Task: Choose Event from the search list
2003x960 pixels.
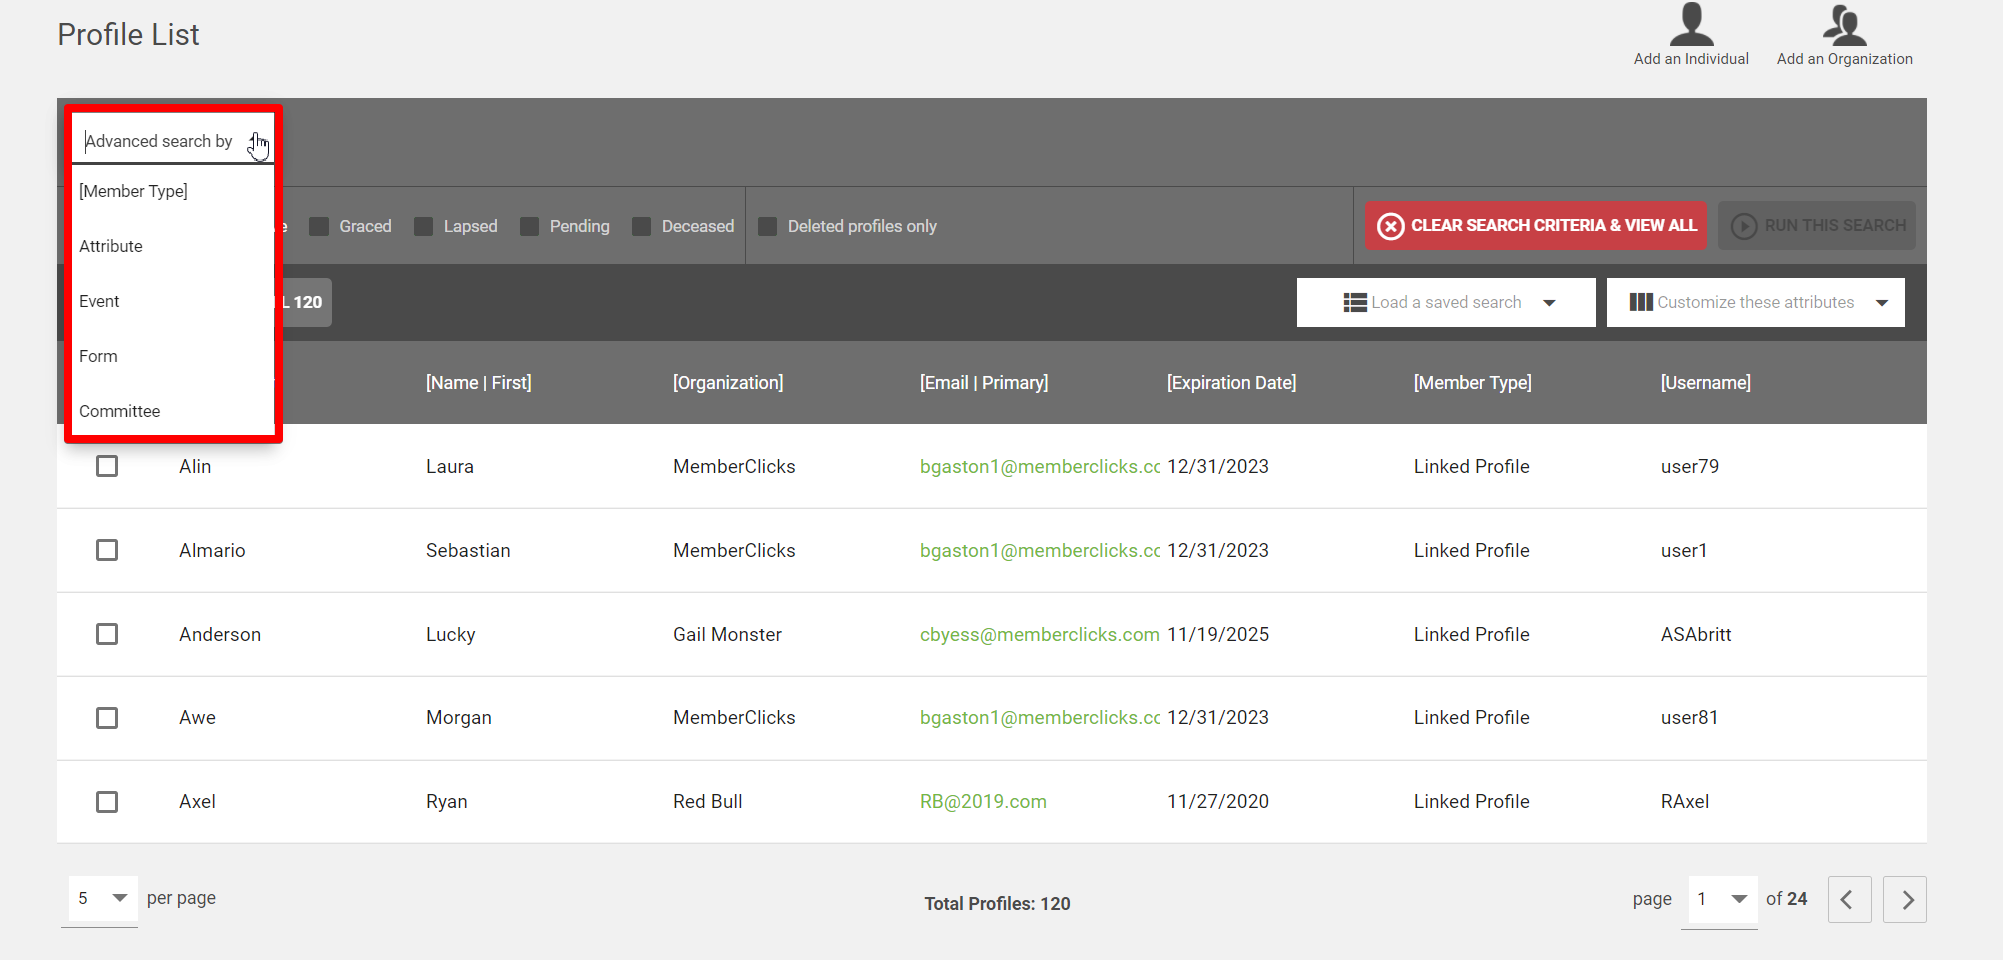Action: coord(172,301)
